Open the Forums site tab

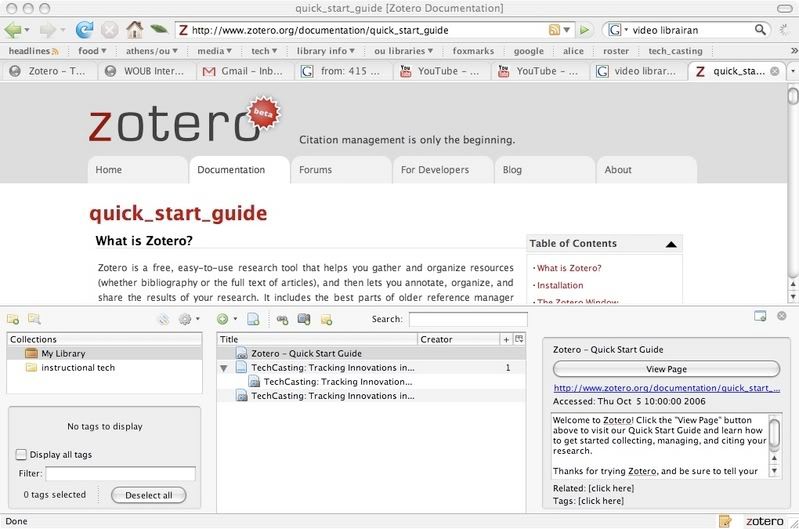pos(340,170)
